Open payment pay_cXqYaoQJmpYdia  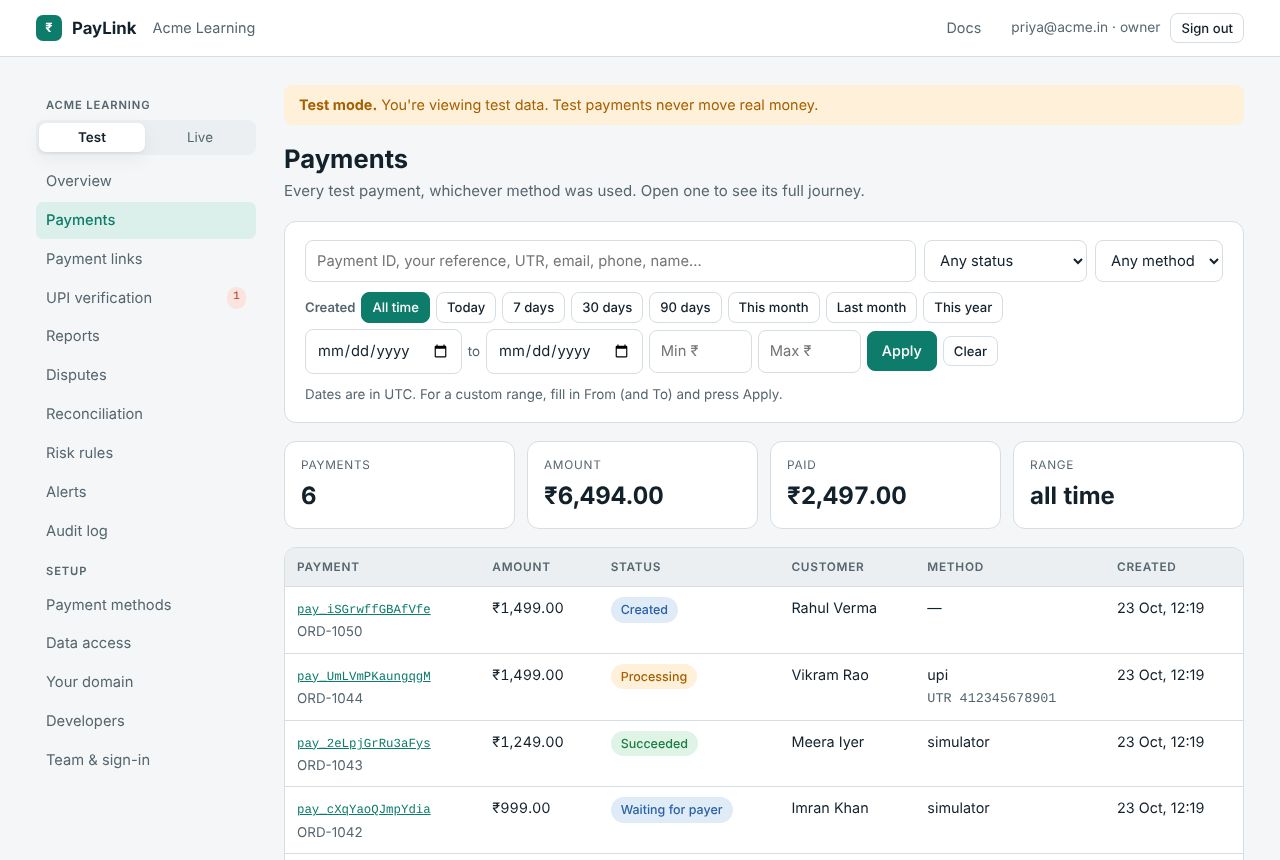364,809
